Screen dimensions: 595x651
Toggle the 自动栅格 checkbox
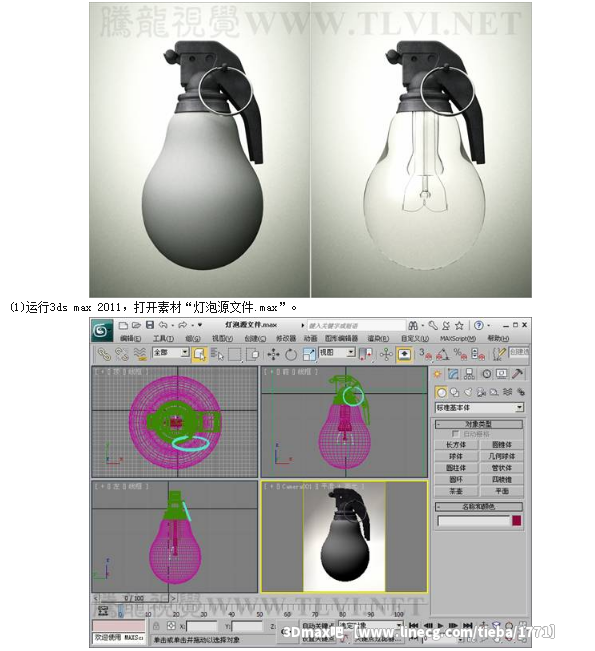[455, 434]
